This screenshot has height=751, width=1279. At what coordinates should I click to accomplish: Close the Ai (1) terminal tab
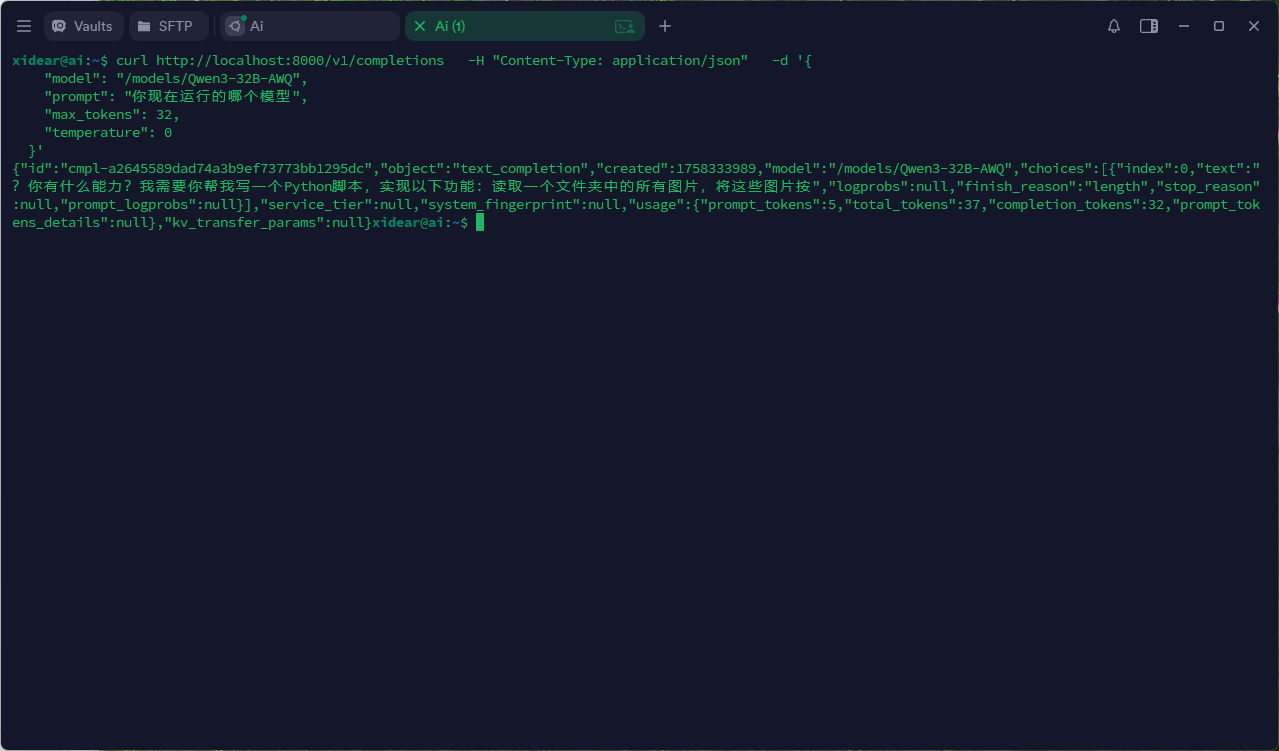[420, 26]
